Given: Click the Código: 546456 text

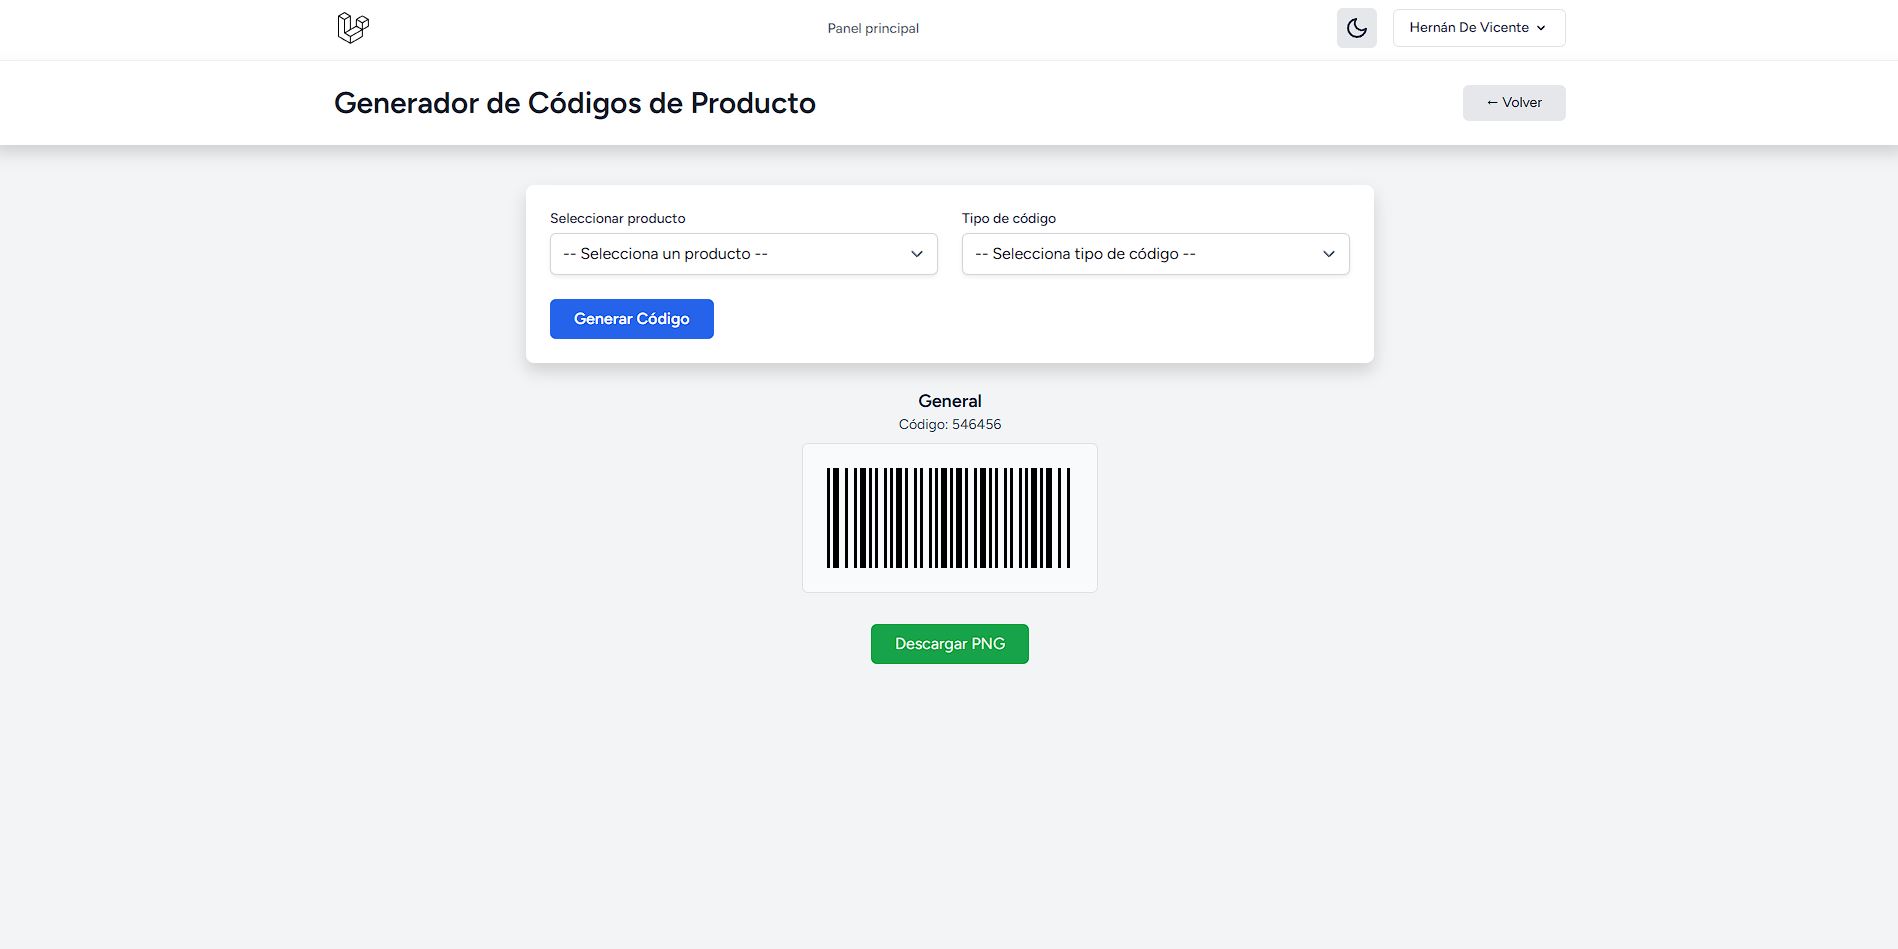Looking at the screenshot, I should tap(950, 424).
